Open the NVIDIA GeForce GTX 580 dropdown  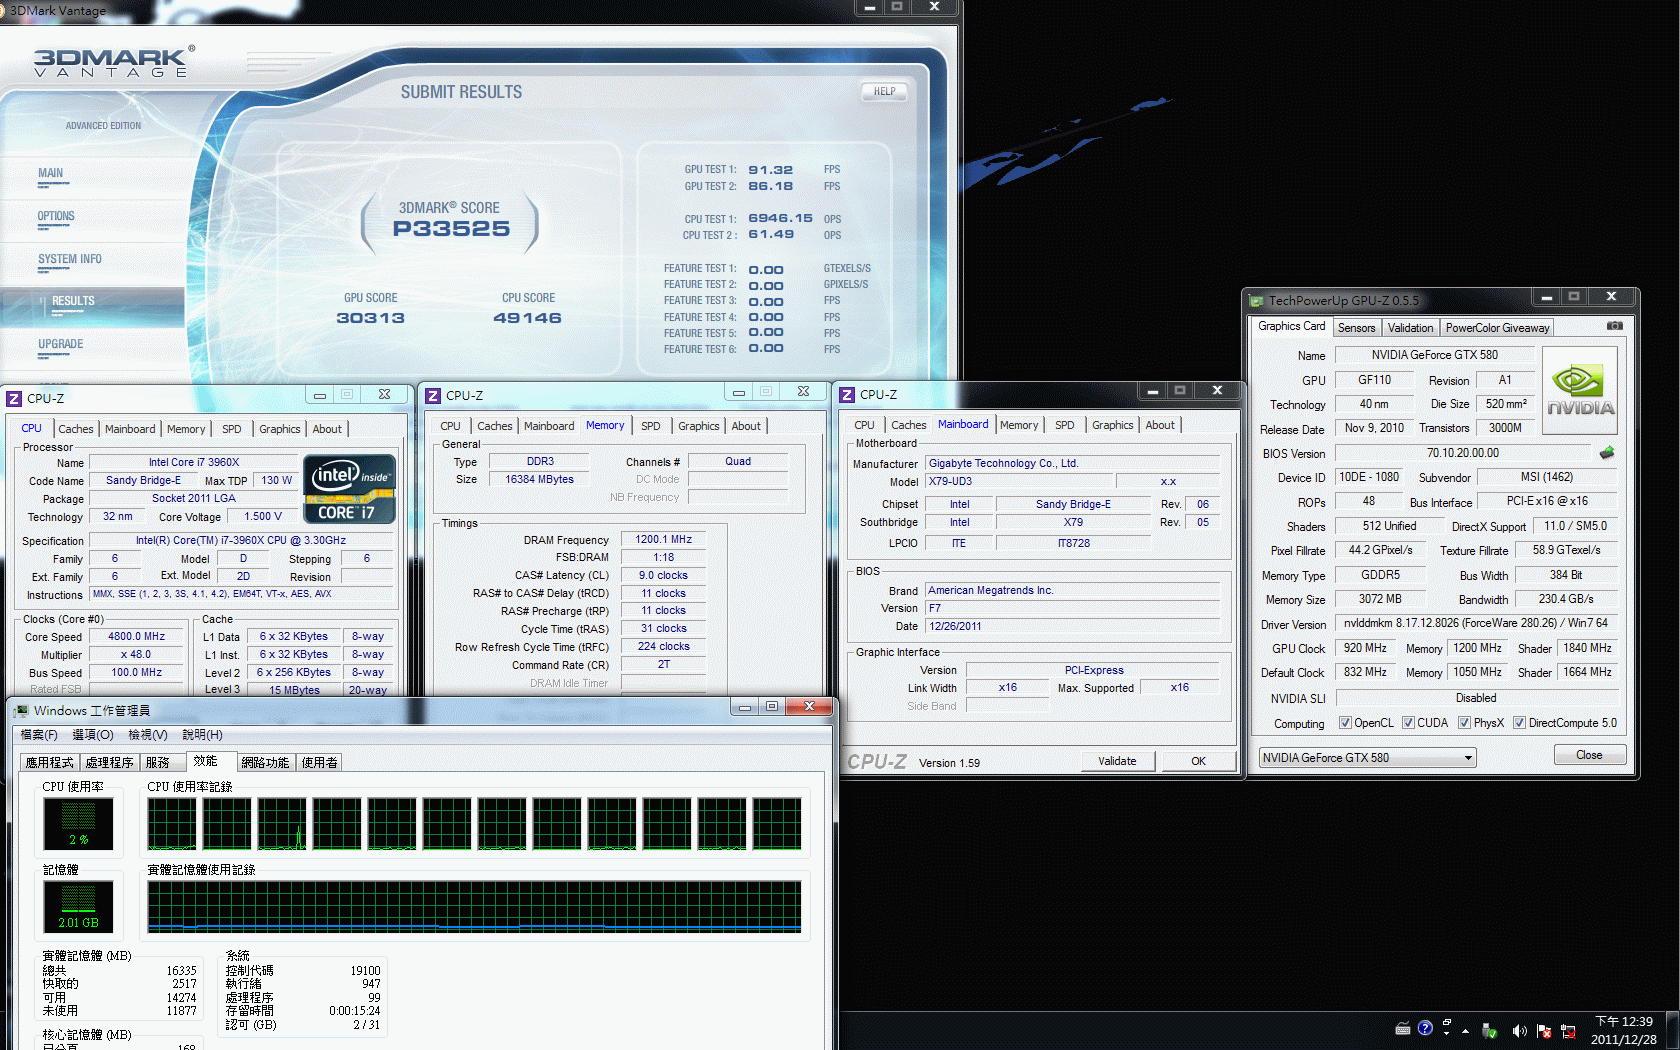[x=1367, y=758]
